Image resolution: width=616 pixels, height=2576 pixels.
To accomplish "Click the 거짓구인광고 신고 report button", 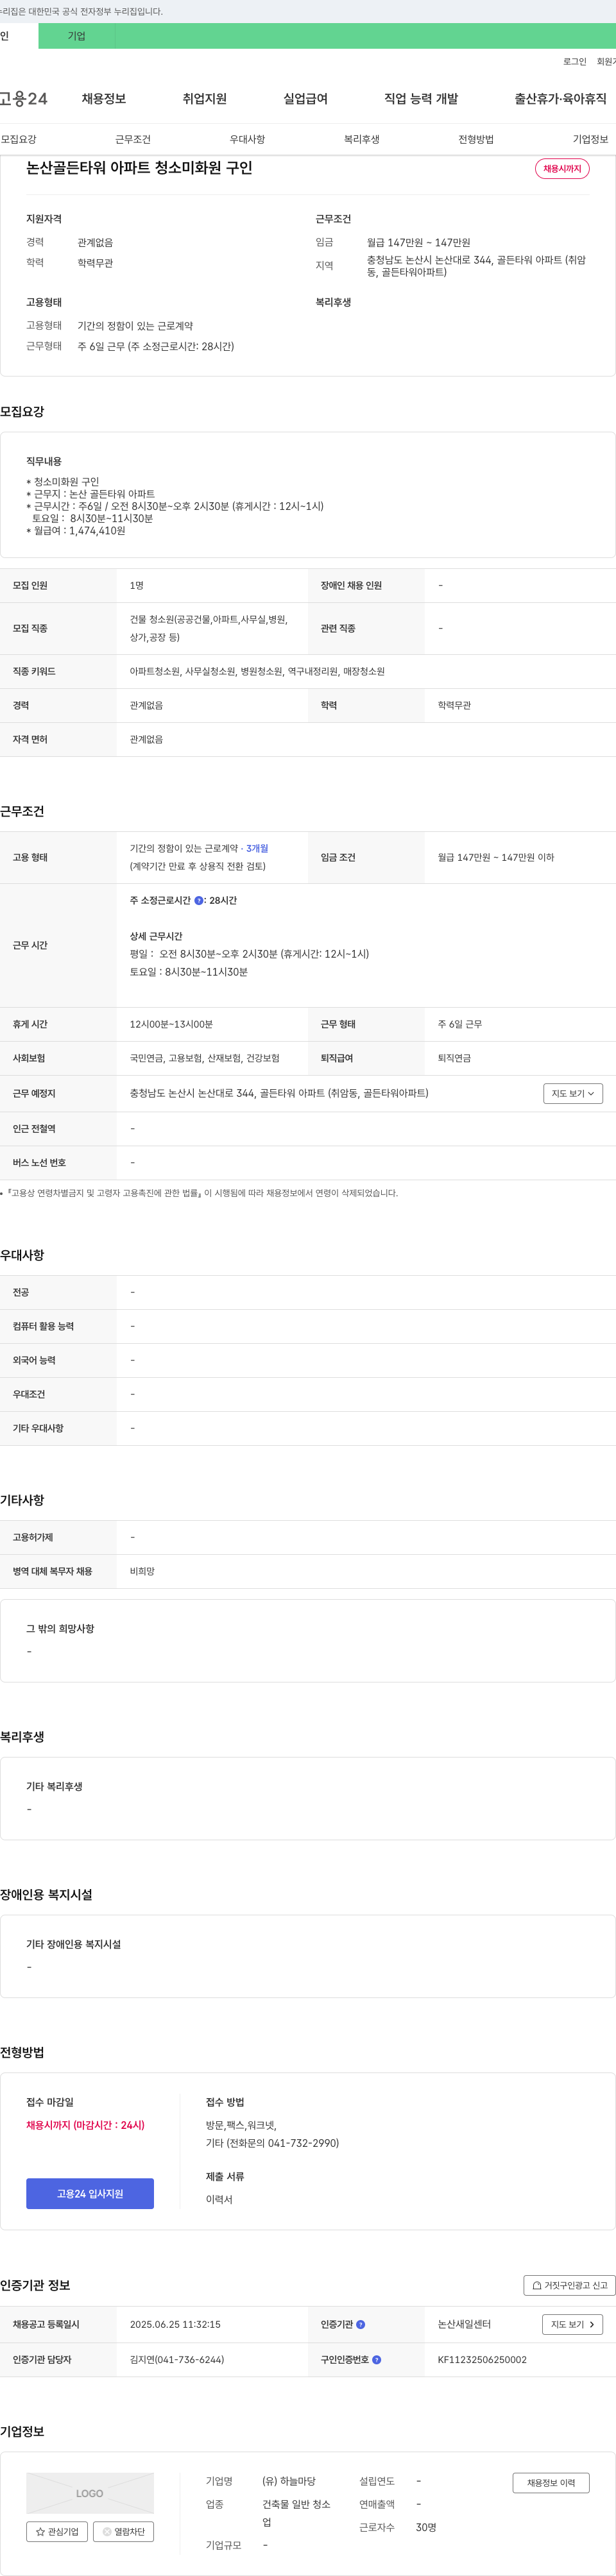I will 569,2285.
